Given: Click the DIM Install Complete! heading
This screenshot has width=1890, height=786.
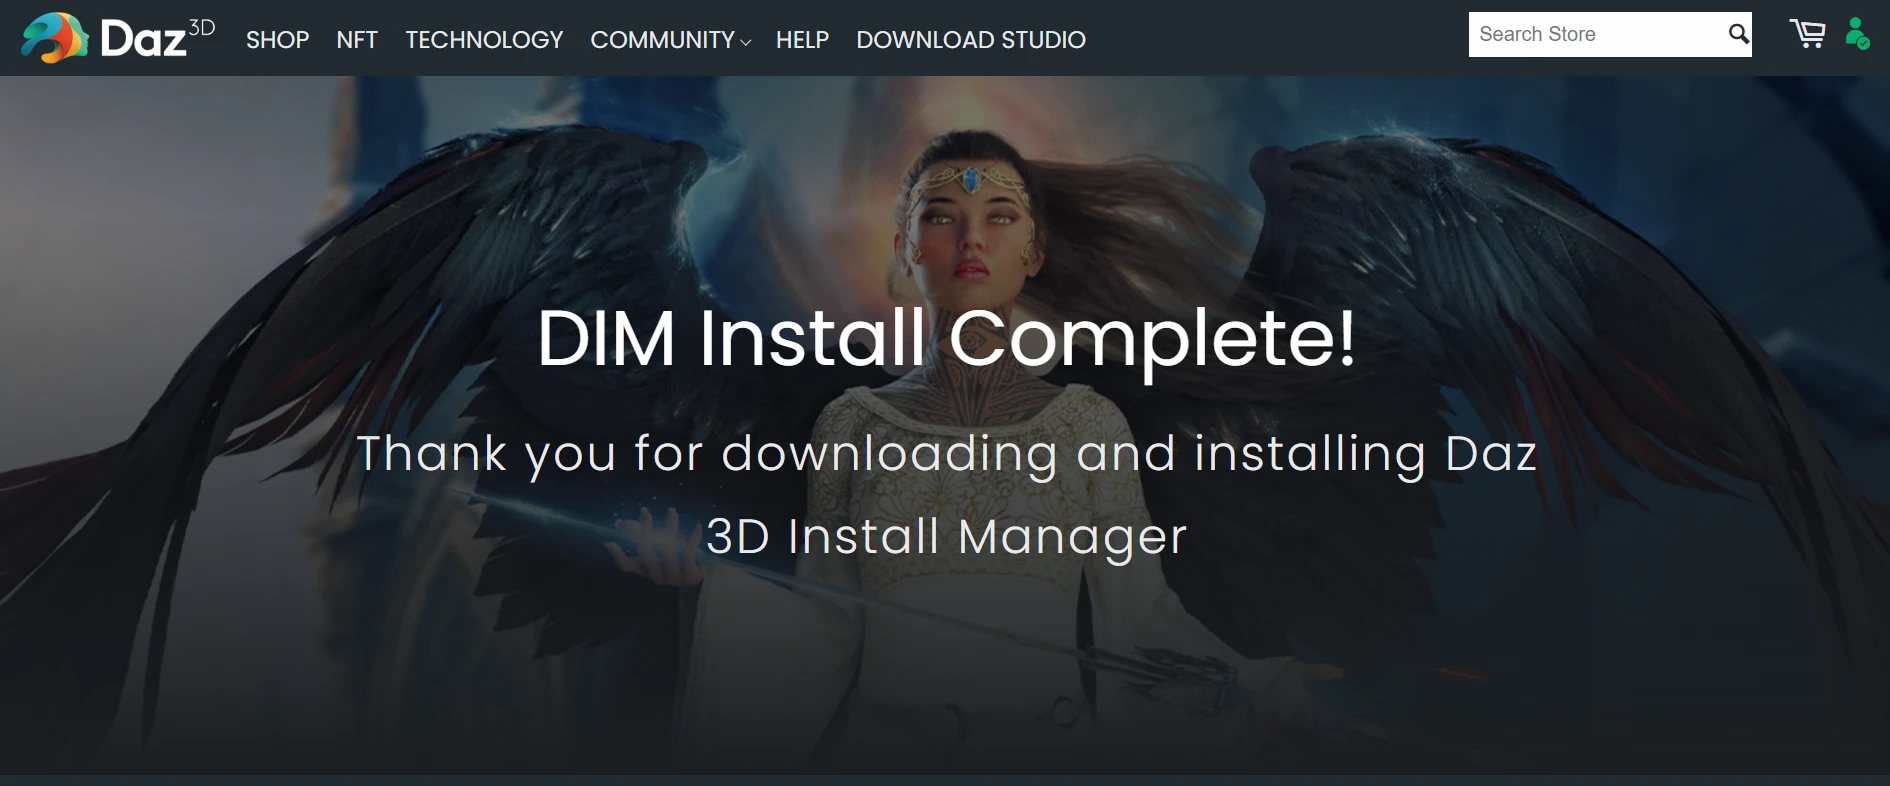Looking at the screenshot, I should [946, 338].
